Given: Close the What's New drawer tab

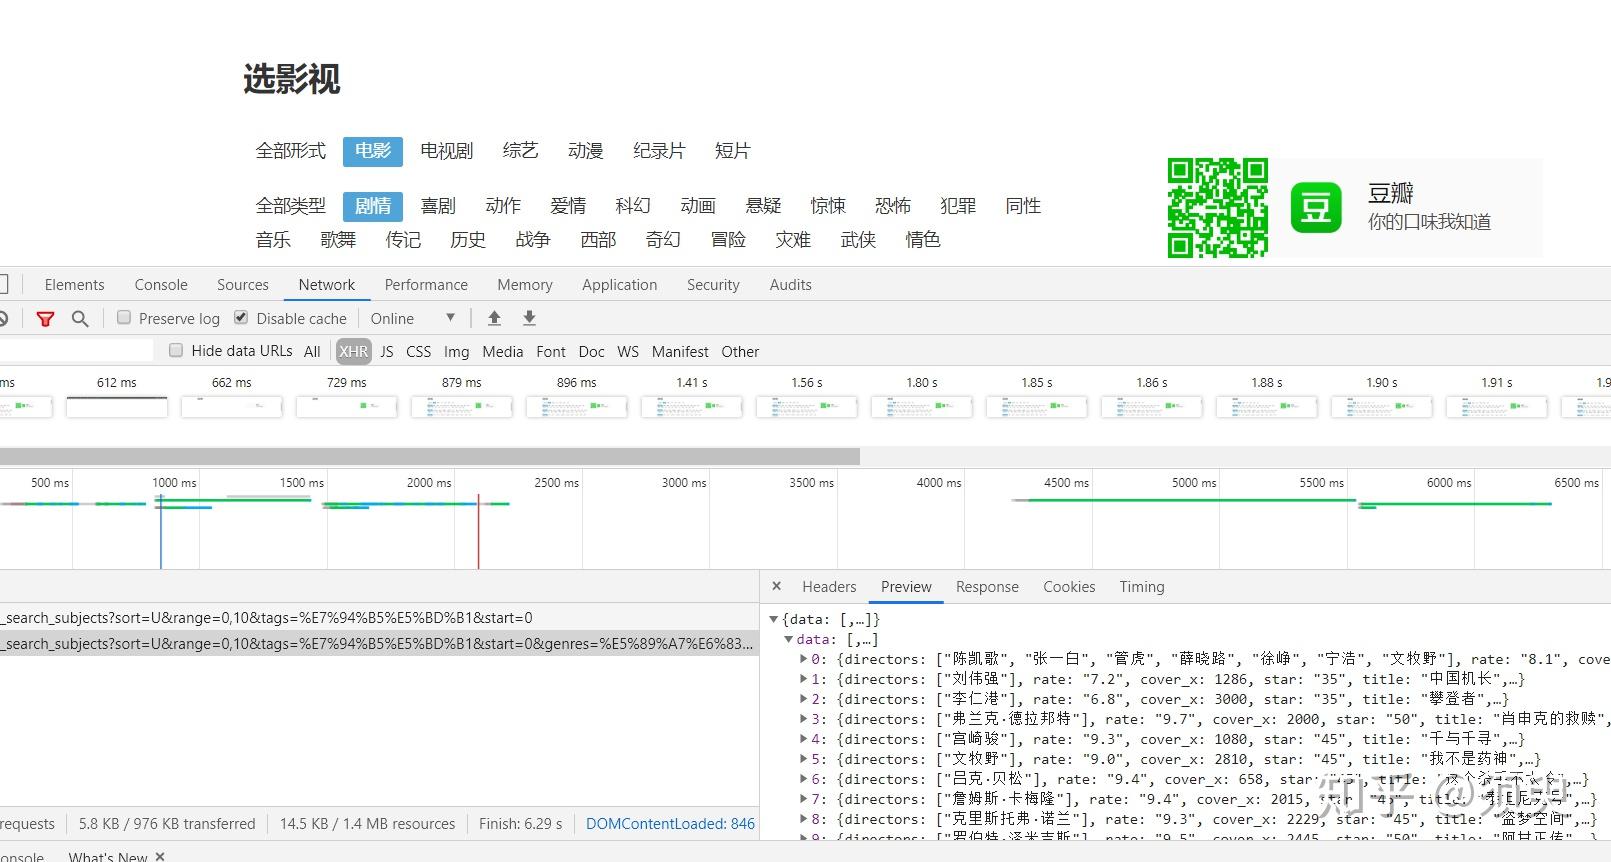Looking at the screenshot, I should pyautogui.click(x=160, y=857).
